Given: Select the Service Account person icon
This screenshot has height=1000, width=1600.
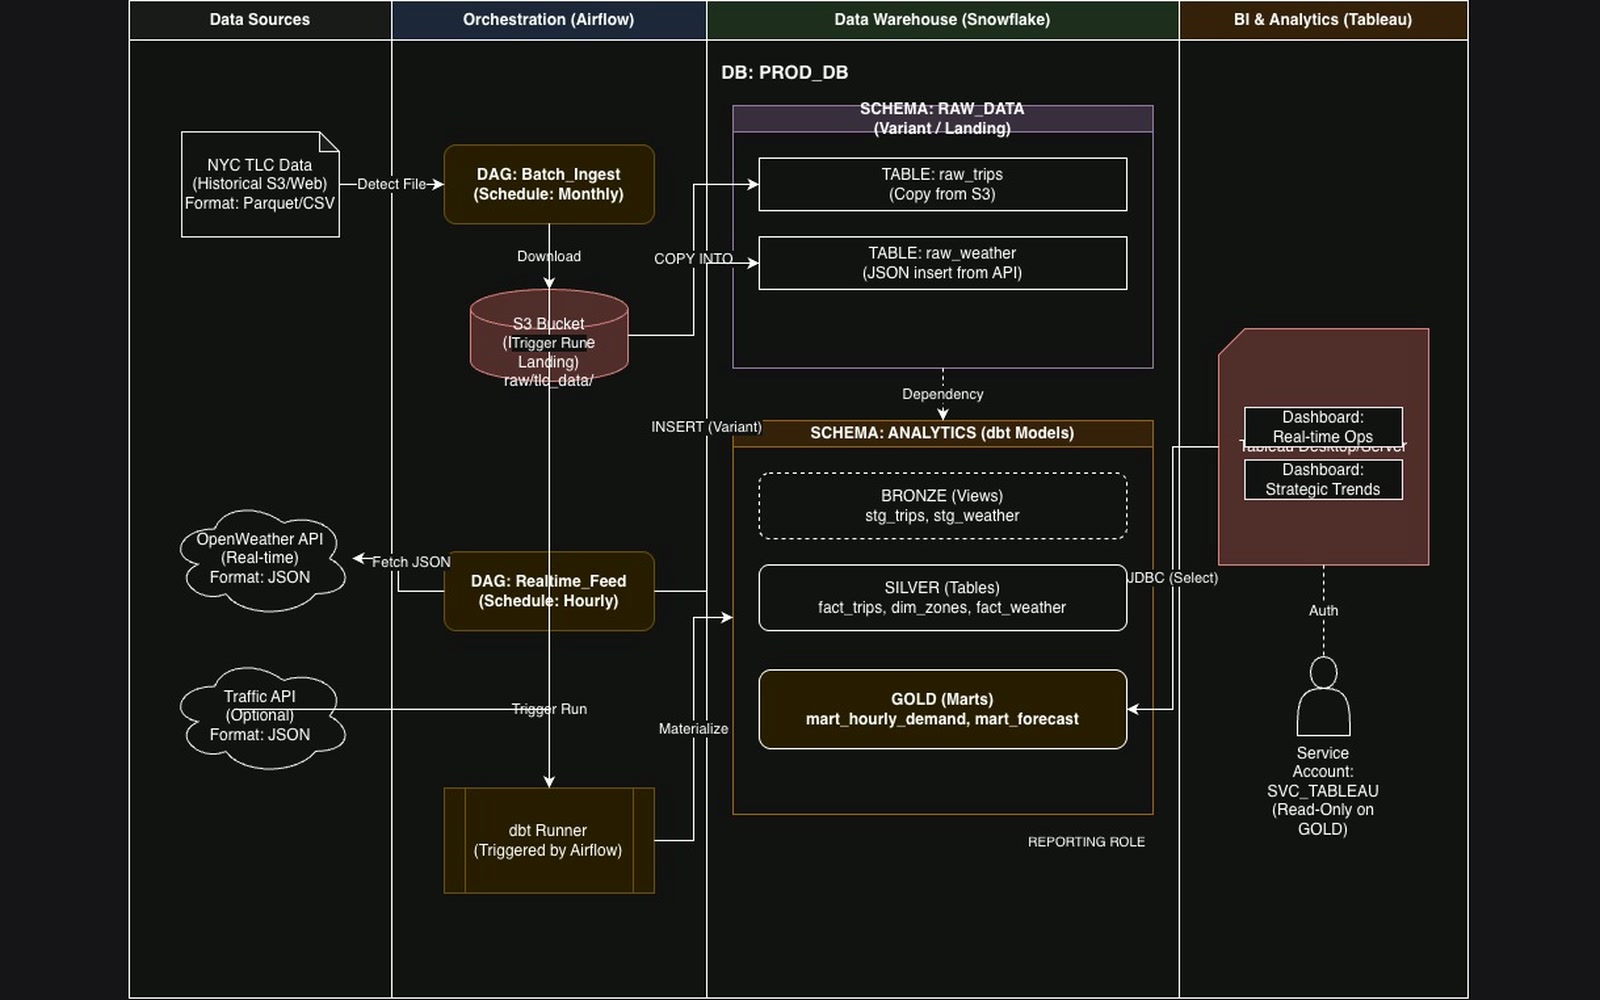Looking at the screenshot, I should coord(1323,696).
